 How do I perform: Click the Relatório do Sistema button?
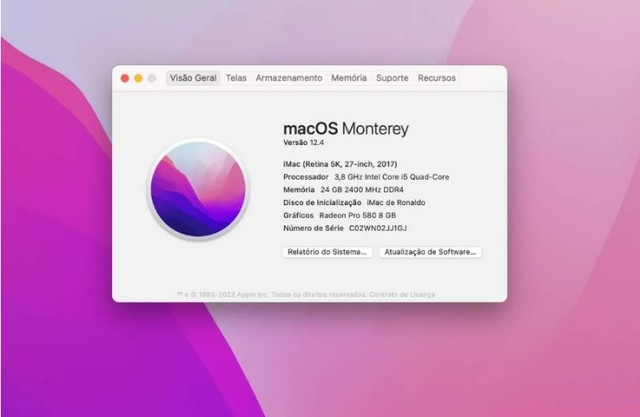click(x=327, y=252)
